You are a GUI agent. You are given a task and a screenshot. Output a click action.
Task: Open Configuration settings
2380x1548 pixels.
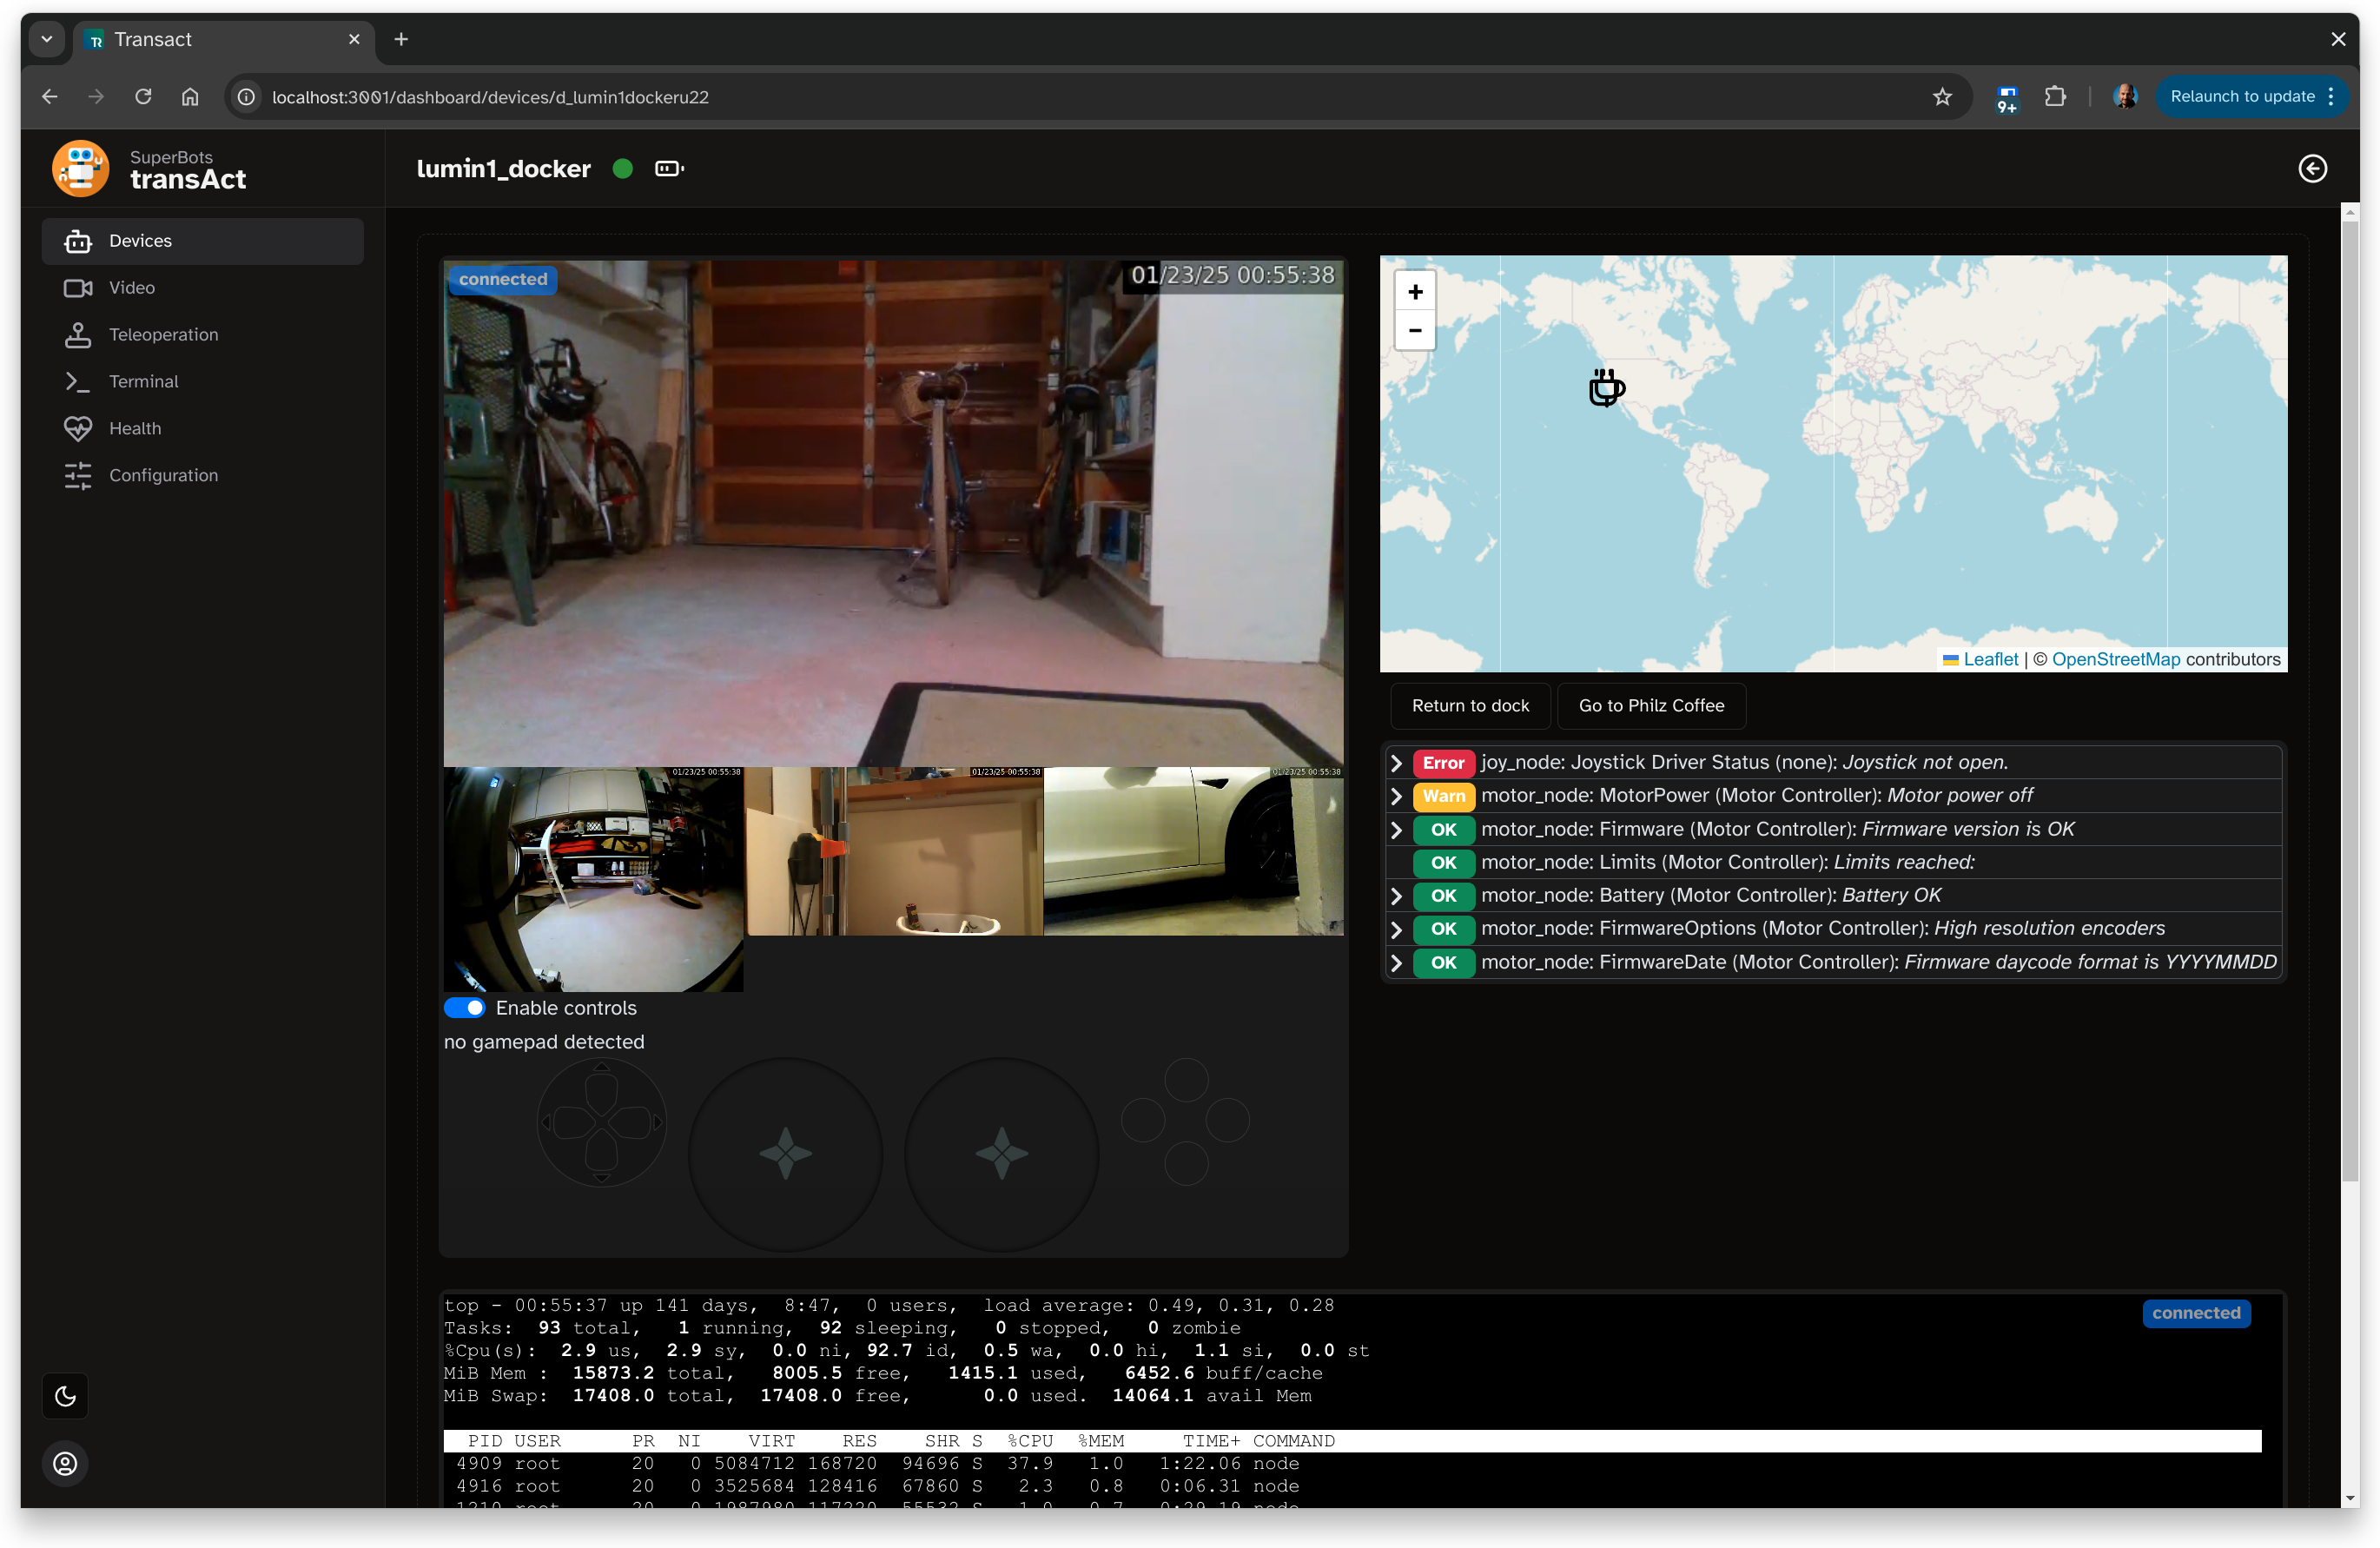[x=164, y=475]
